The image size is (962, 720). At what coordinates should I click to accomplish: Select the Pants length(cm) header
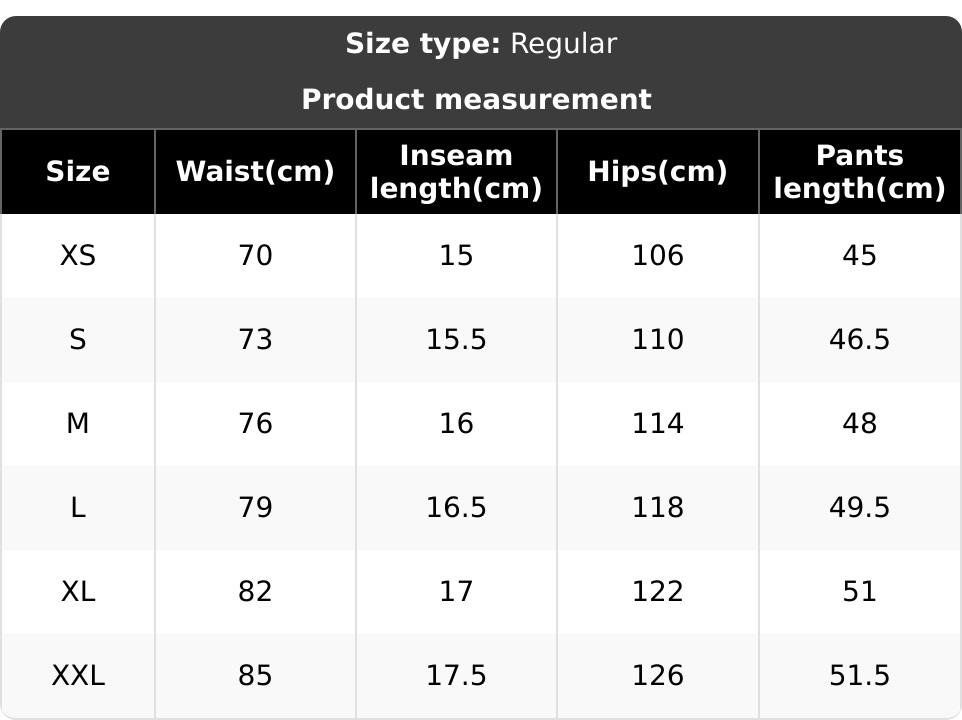click(x=859, y=172)
